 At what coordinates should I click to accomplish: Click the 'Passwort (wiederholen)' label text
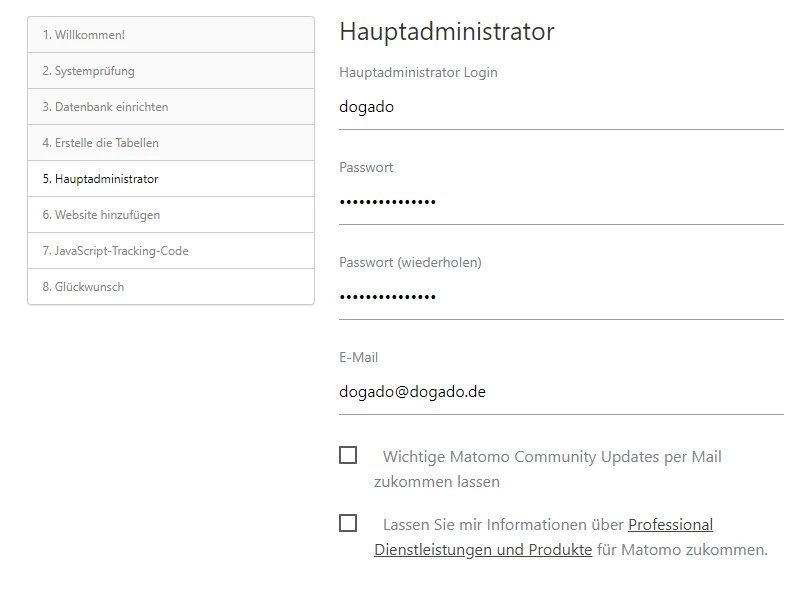coord(410,262)
